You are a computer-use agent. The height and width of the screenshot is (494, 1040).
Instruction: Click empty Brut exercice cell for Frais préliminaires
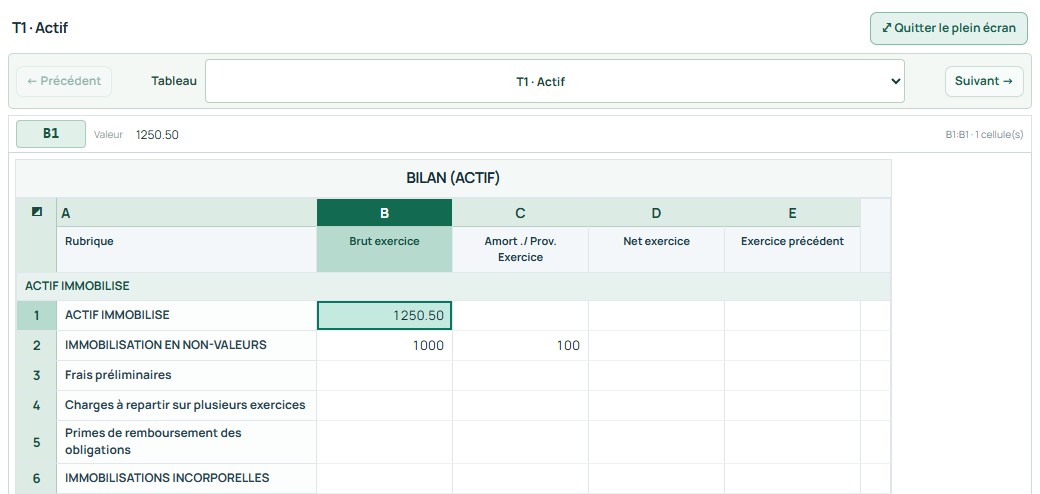(x=385, y=375)
